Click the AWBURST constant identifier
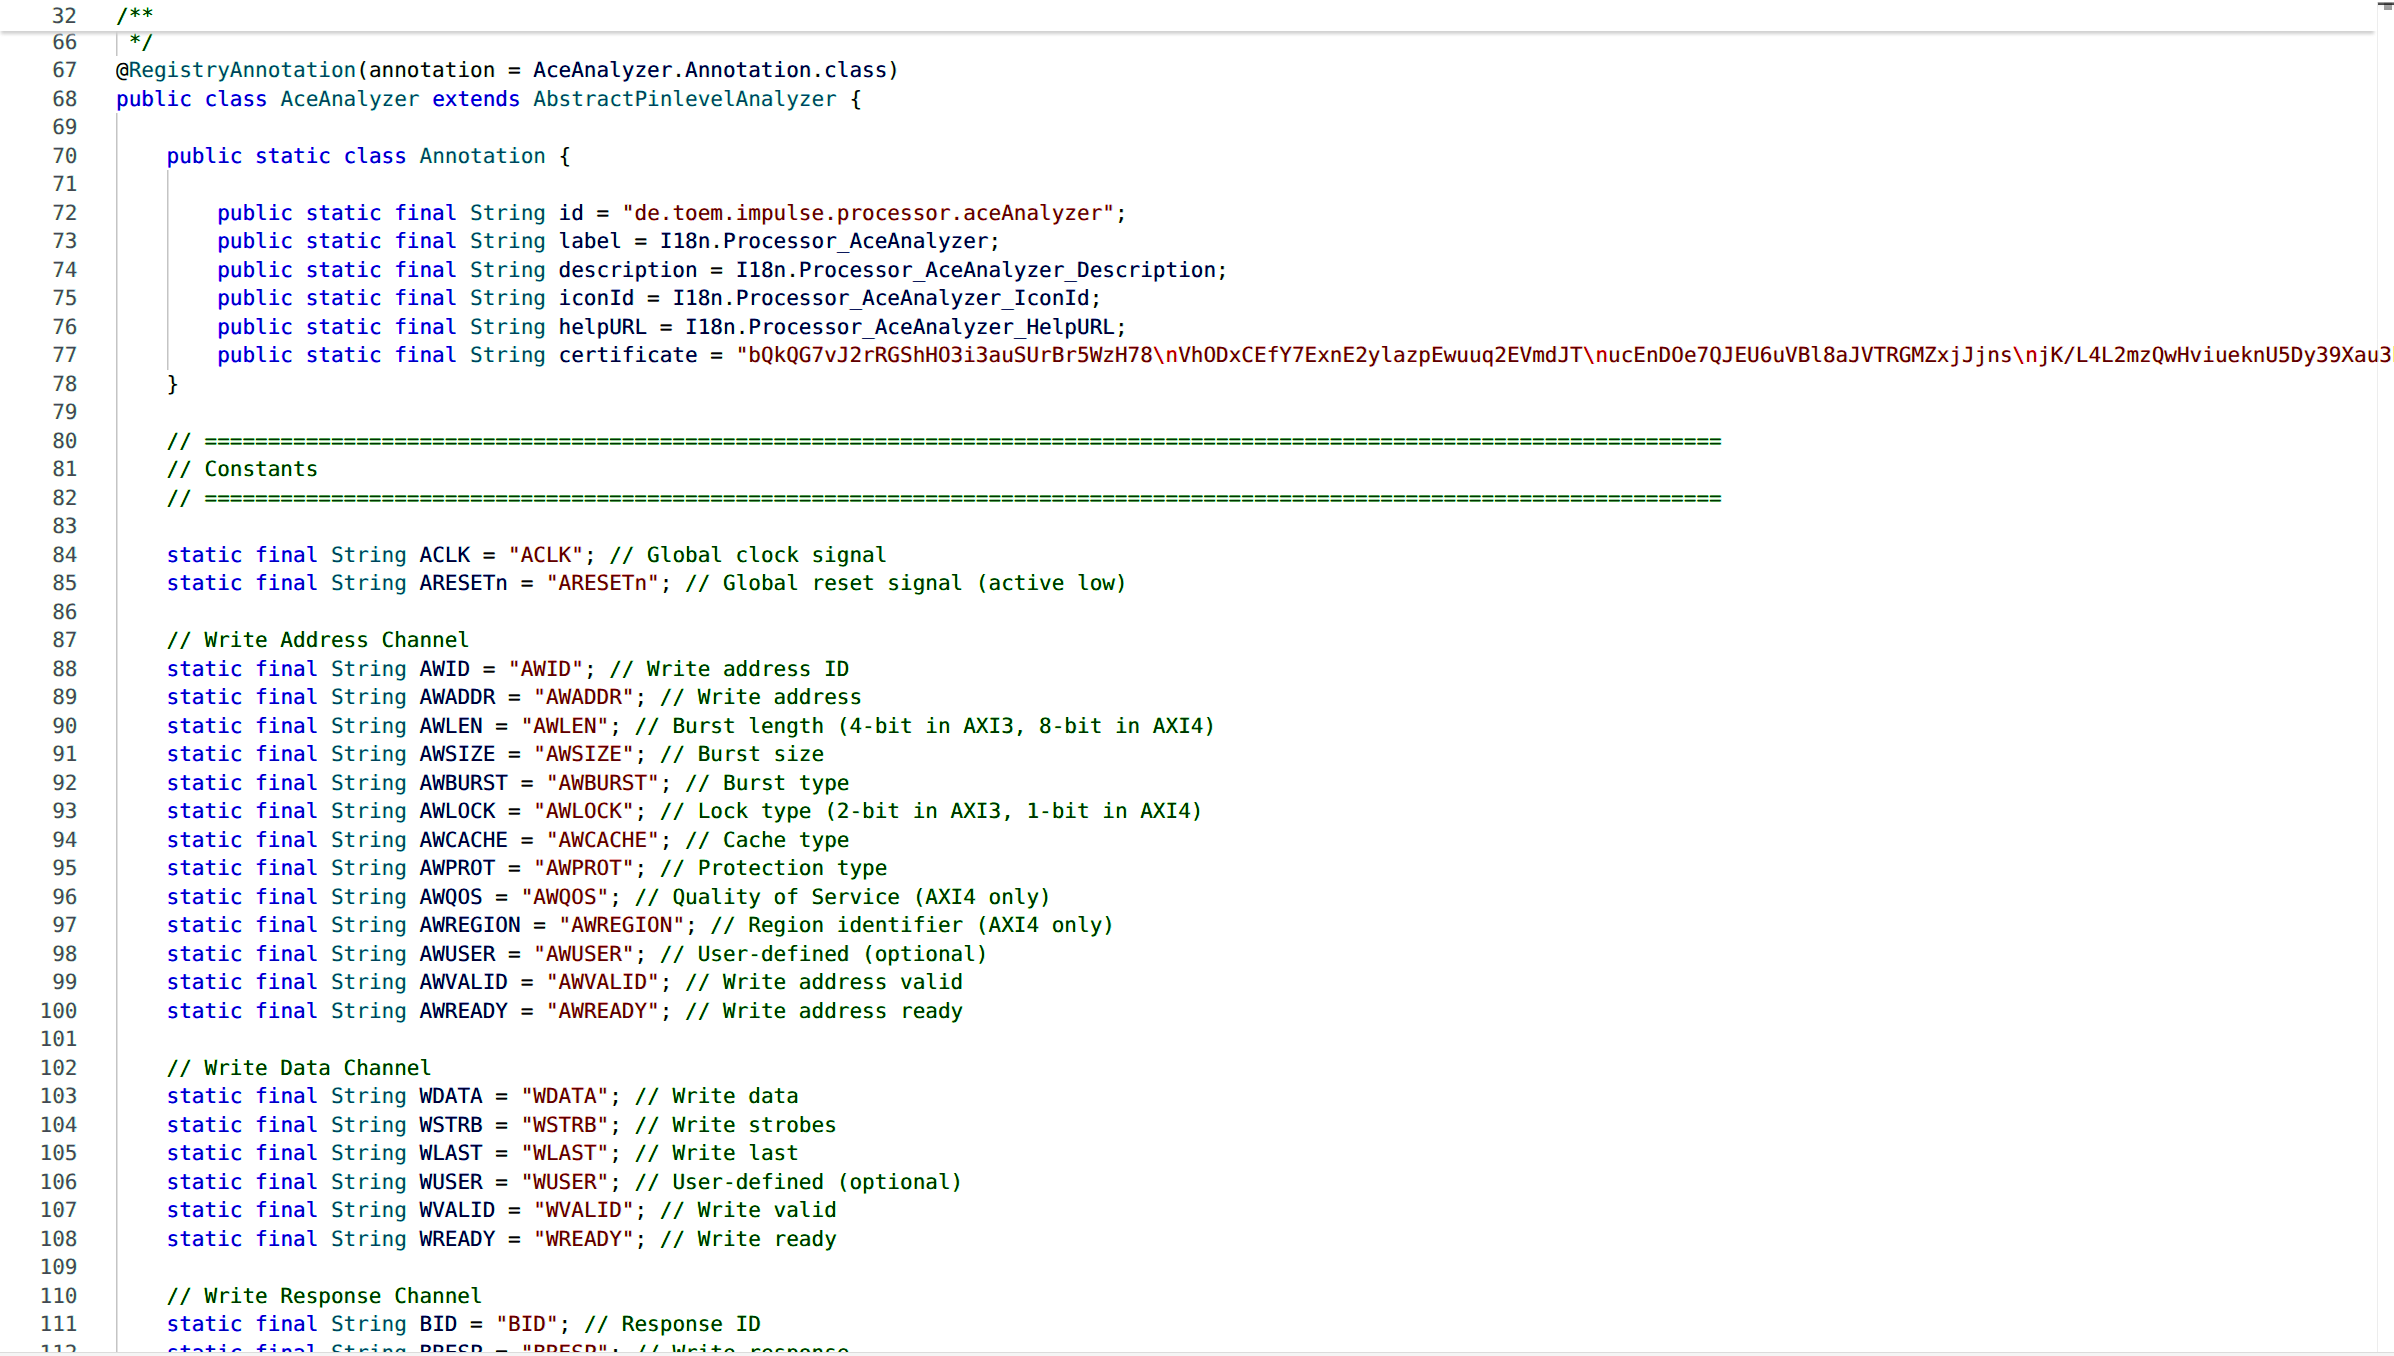 coord(463,783)
